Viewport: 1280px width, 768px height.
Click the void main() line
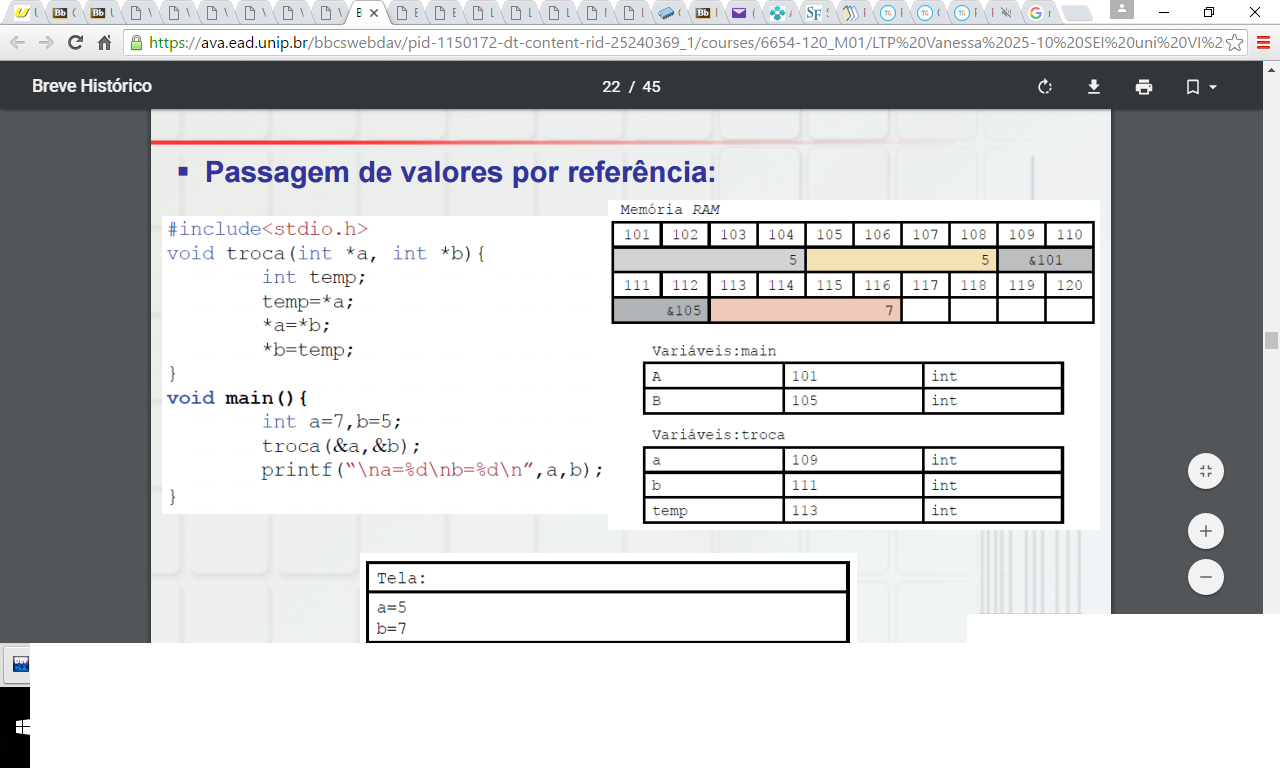pos(237,398)
